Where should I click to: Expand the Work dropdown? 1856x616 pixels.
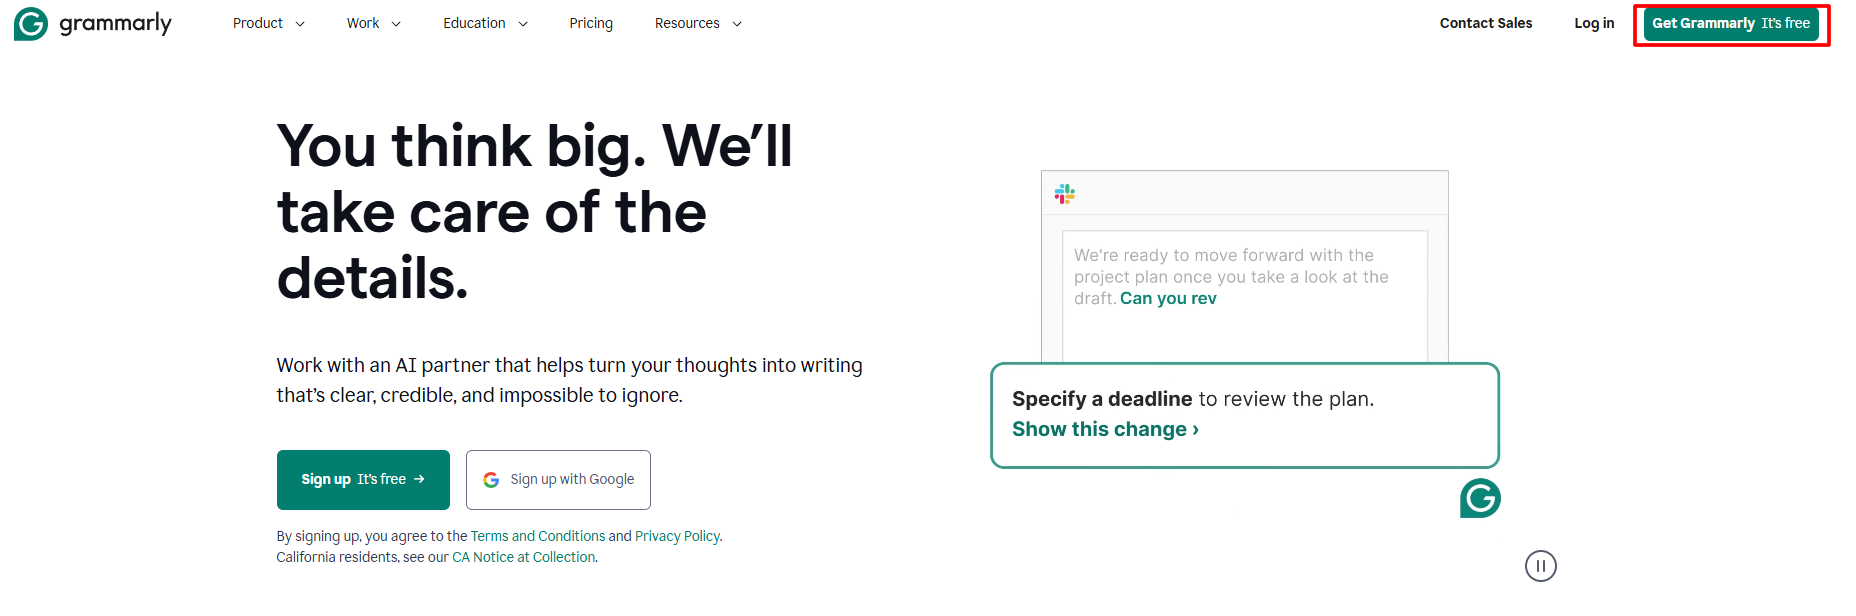click(x=372, y=23)
